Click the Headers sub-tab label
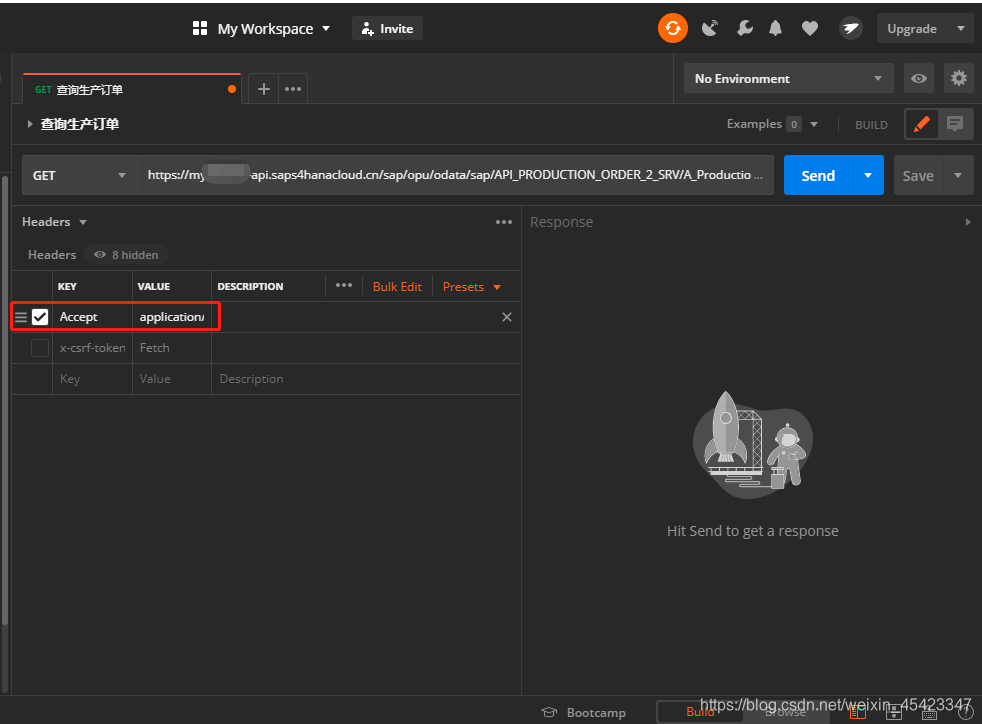 [52, 255]
